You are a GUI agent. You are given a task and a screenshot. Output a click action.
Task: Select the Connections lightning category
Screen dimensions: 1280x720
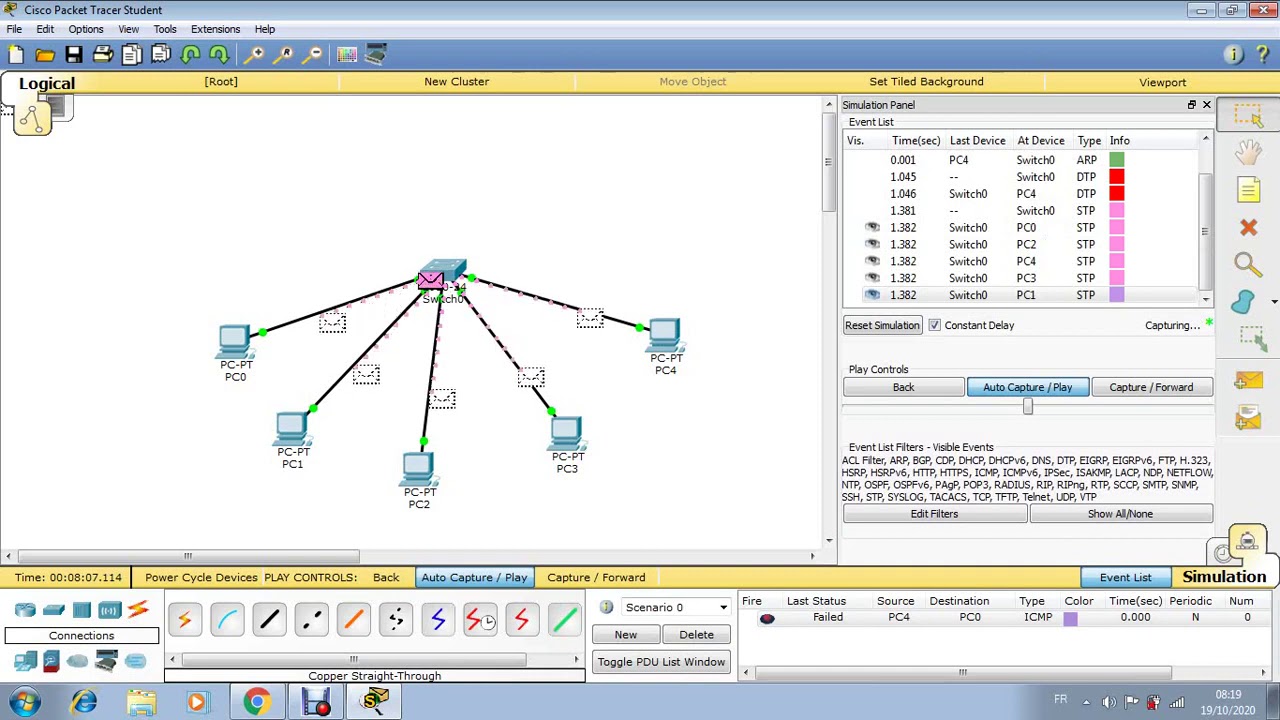pos(138,610)
